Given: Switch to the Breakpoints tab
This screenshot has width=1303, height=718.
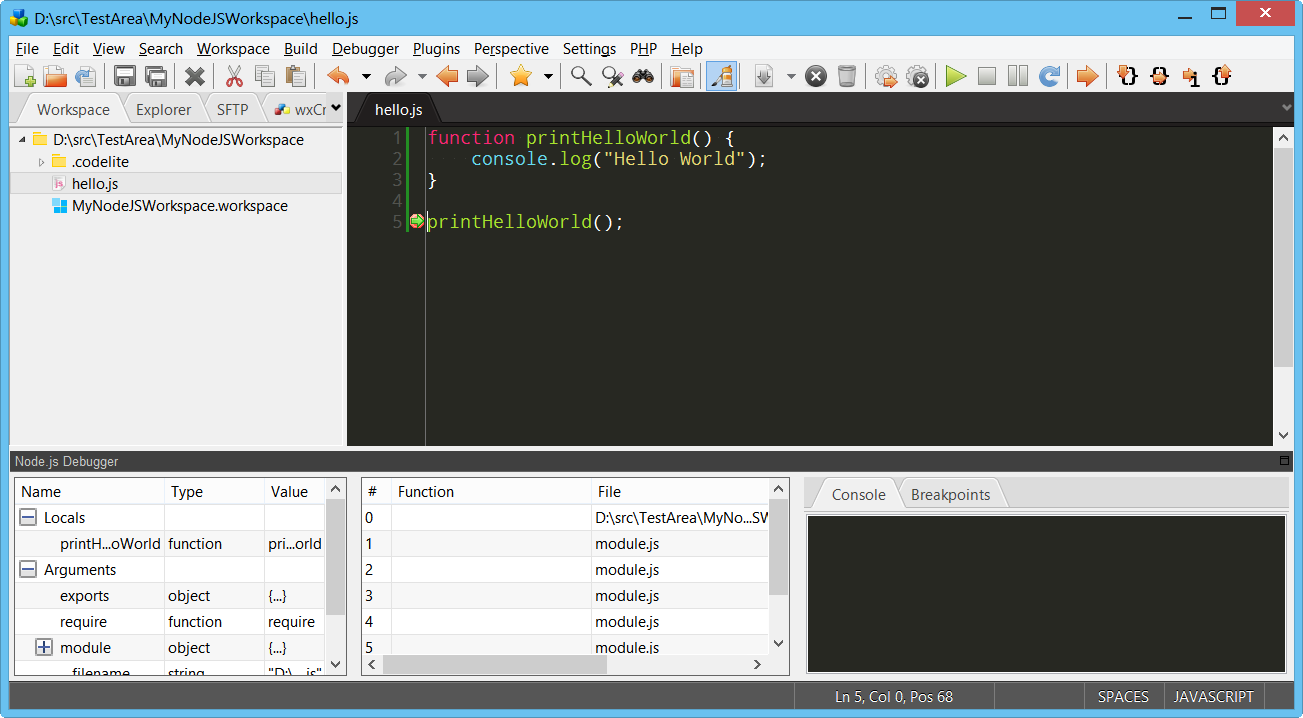Looking at the screenshot, I should (950, 494).
